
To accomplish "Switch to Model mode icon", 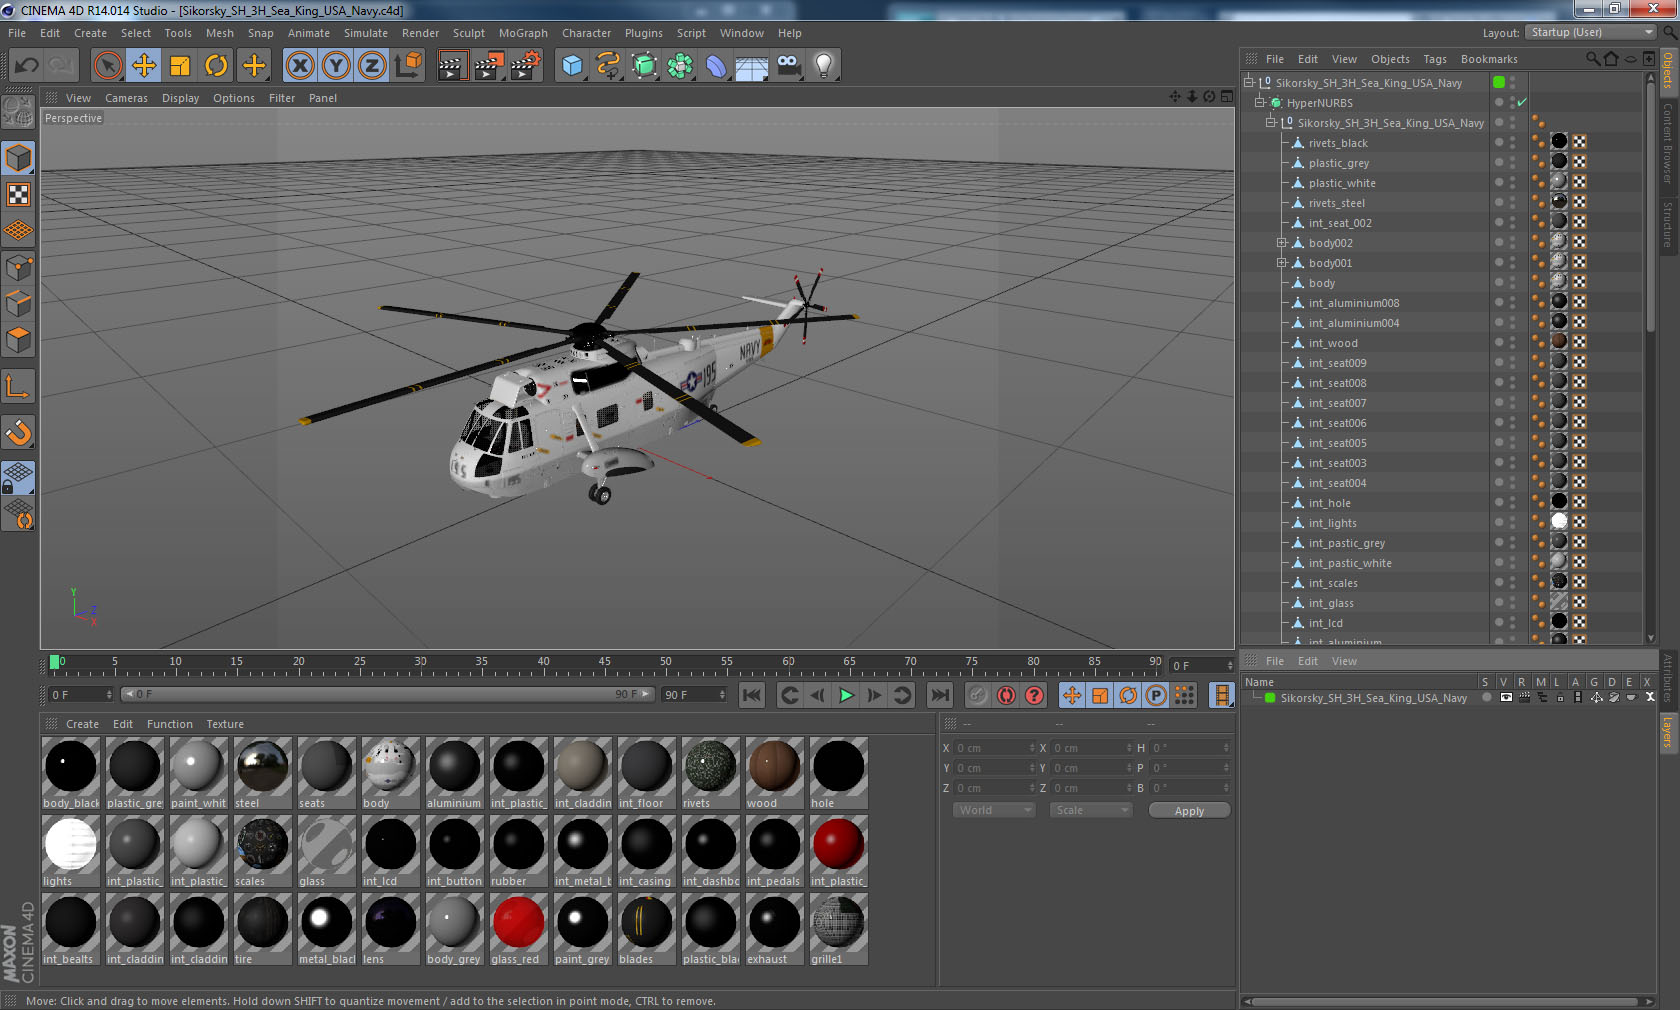I will click(x=18, y=158).
